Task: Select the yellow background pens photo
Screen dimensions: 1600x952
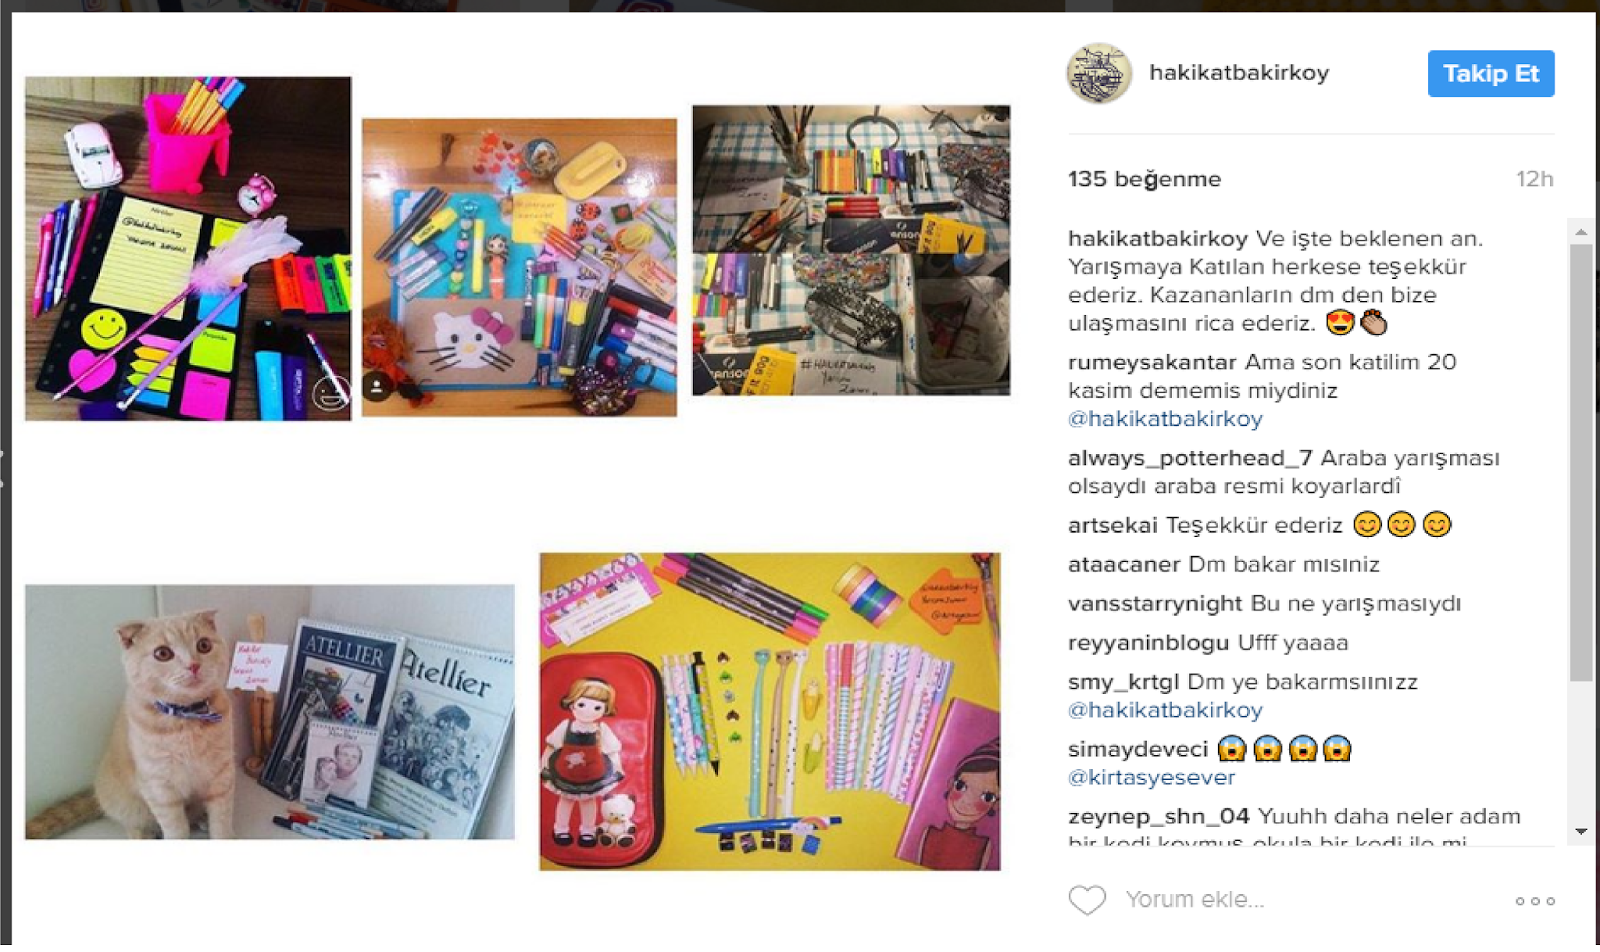Action: (x=770, y=711)
